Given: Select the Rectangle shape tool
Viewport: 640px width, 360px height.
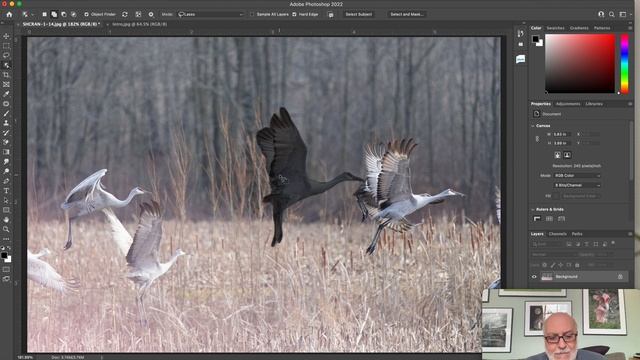Looking at the screenshot, I should (6, 210).
